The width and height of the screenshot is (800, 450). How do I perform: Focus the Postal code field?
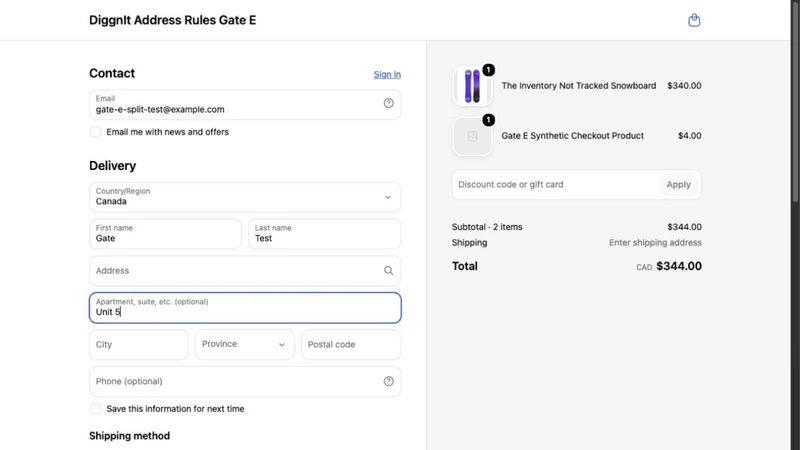(351, 344)
